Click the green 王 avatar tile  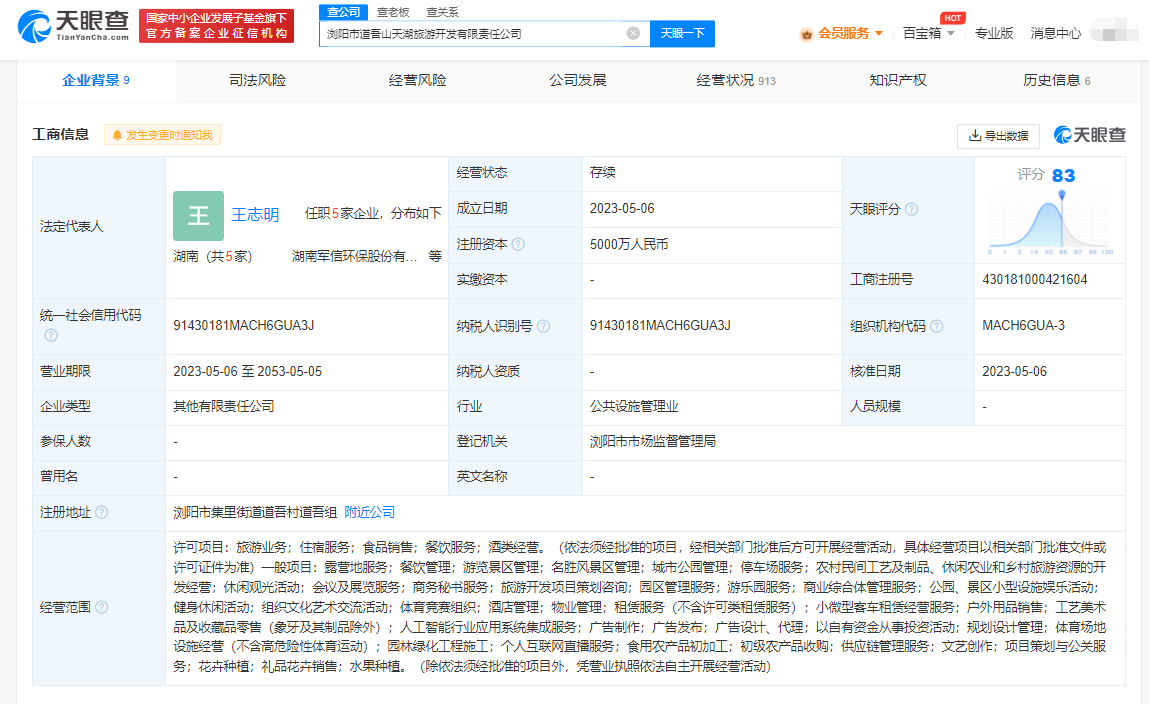tap(198, 215)
